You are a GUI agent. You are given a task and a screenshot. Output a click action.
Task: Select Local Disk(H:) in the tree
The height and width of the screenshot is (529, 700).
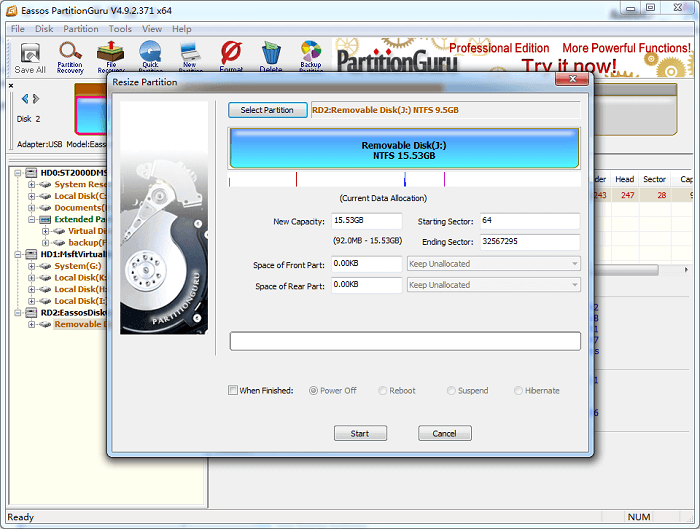point(80,289)
